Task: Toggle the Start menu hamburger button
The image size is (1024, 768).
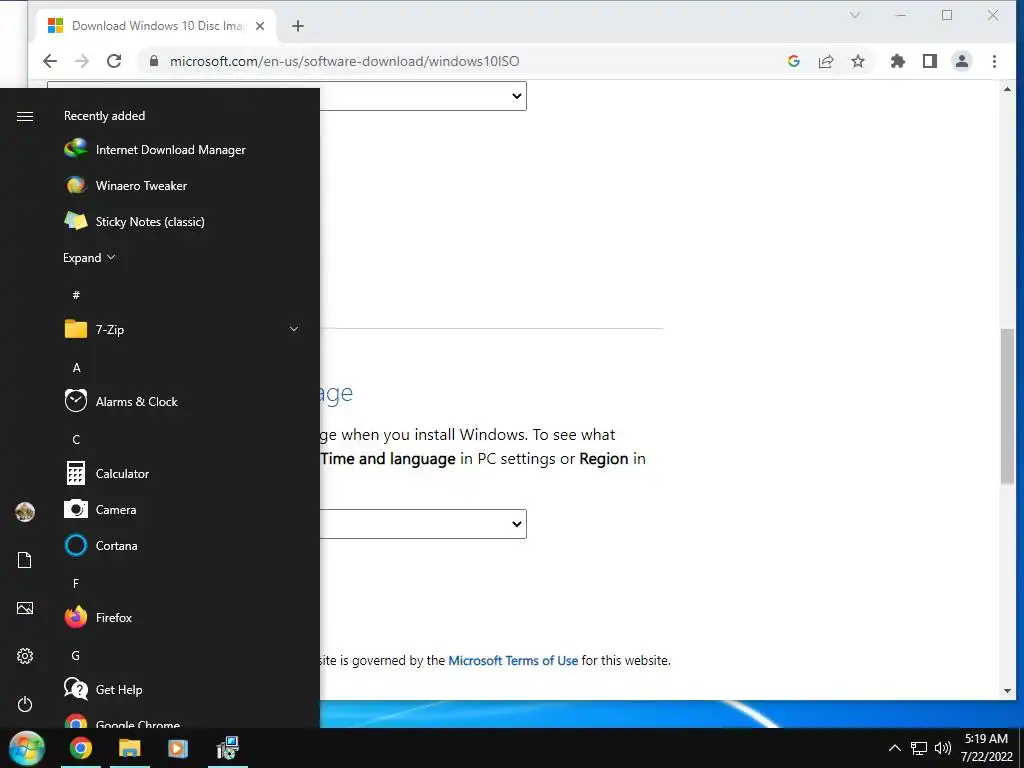Action: pos(25,116)
